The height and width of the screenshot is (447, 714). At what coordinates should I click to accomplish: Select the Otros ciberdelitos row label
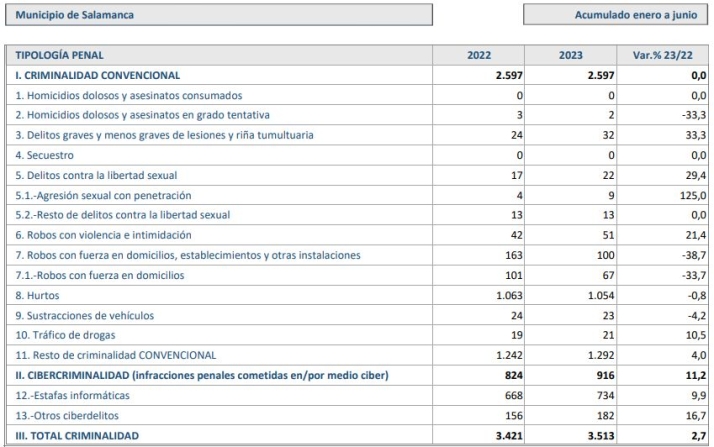point(66,415)
